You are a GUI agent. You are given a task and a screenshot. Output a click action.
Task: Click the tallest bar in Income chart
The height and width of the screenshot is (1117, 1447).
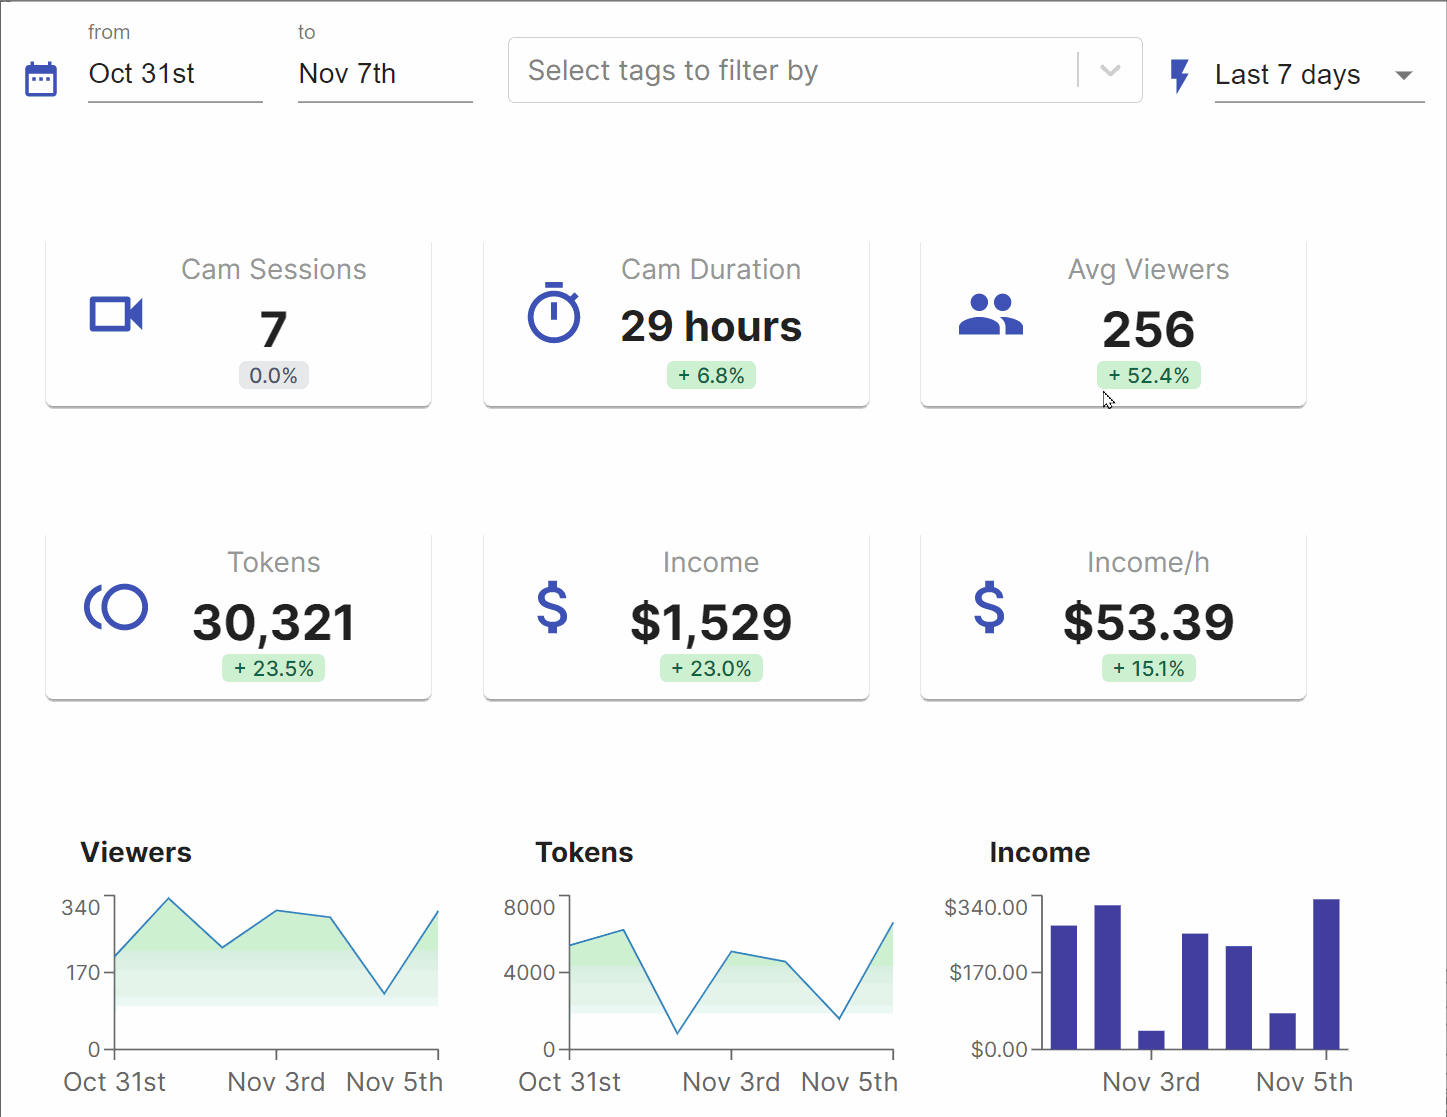[x=1326, y=973]
